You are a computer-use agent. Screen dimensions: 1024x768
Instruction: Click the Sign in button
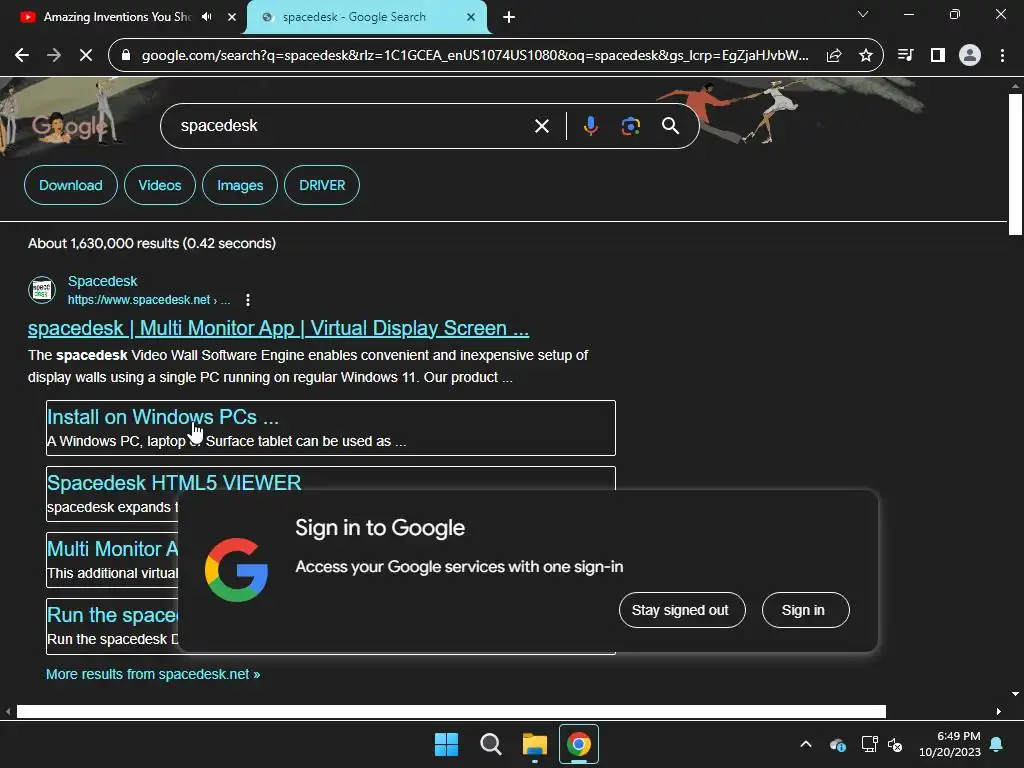(805, 610)
